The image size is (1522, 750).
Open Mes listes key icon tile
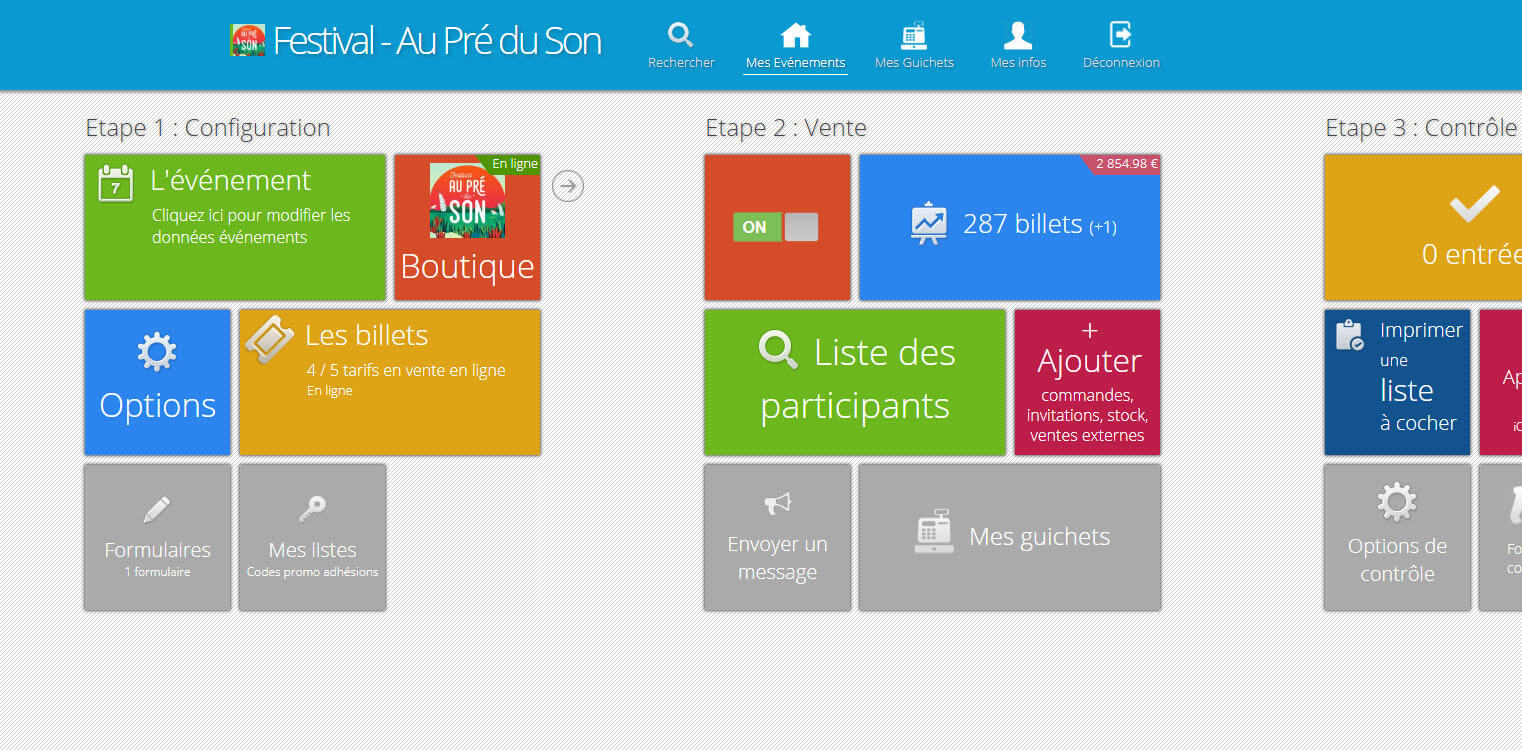(x=312, y=510)
